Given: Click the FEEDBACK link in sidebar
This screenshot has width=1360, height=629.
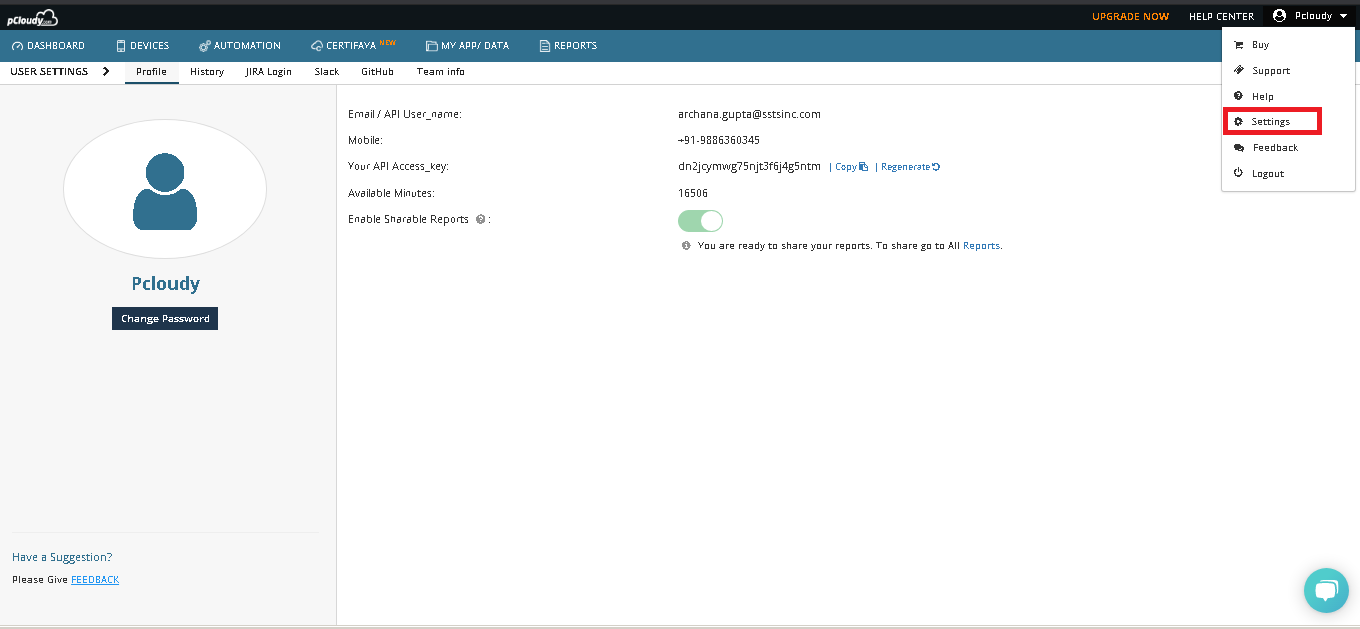Looking at the screenshot, I should [x=95, y=580].
